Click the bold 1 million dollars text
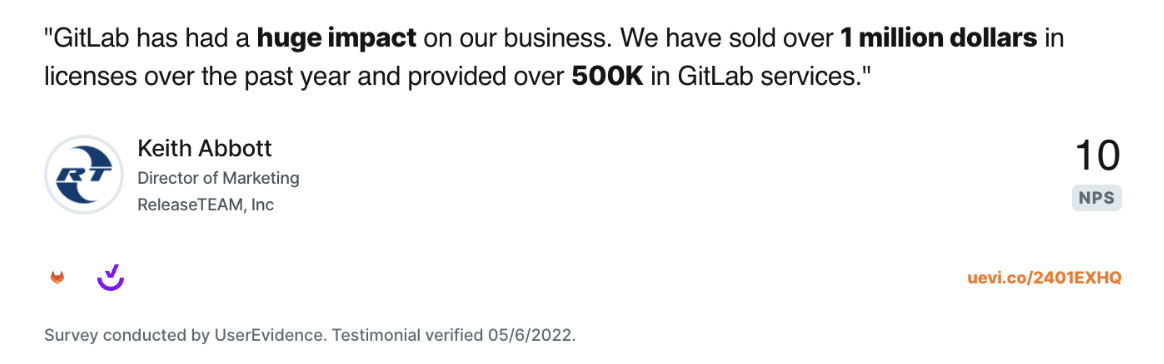The height and width of the screenshot is (364, 1164). point(939,39)
